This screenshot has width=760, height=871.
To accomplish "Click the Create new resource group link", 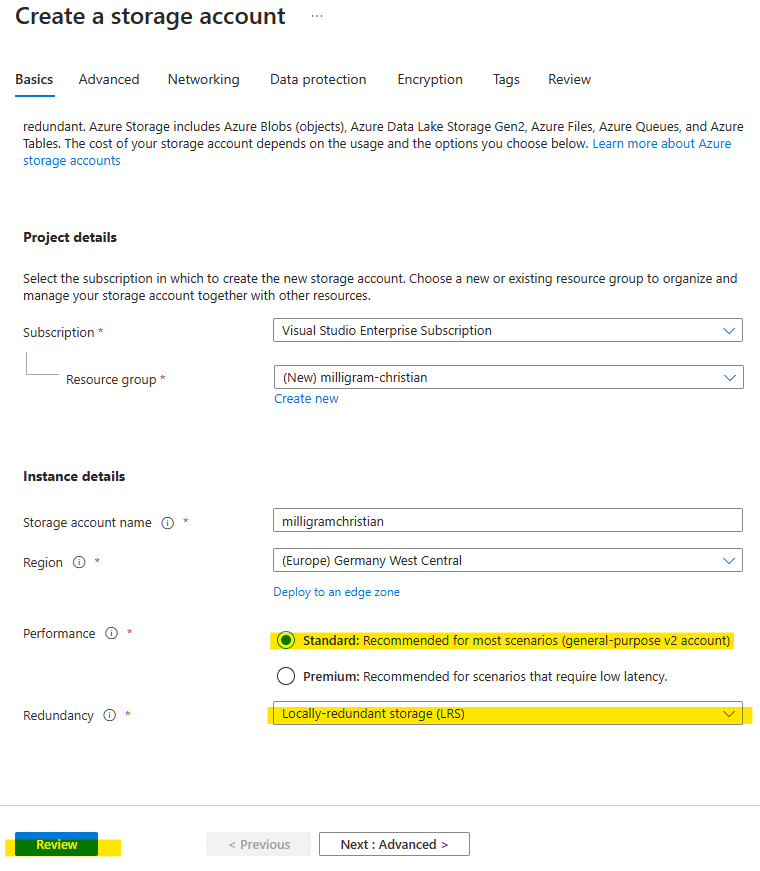I will click(306, 398).
